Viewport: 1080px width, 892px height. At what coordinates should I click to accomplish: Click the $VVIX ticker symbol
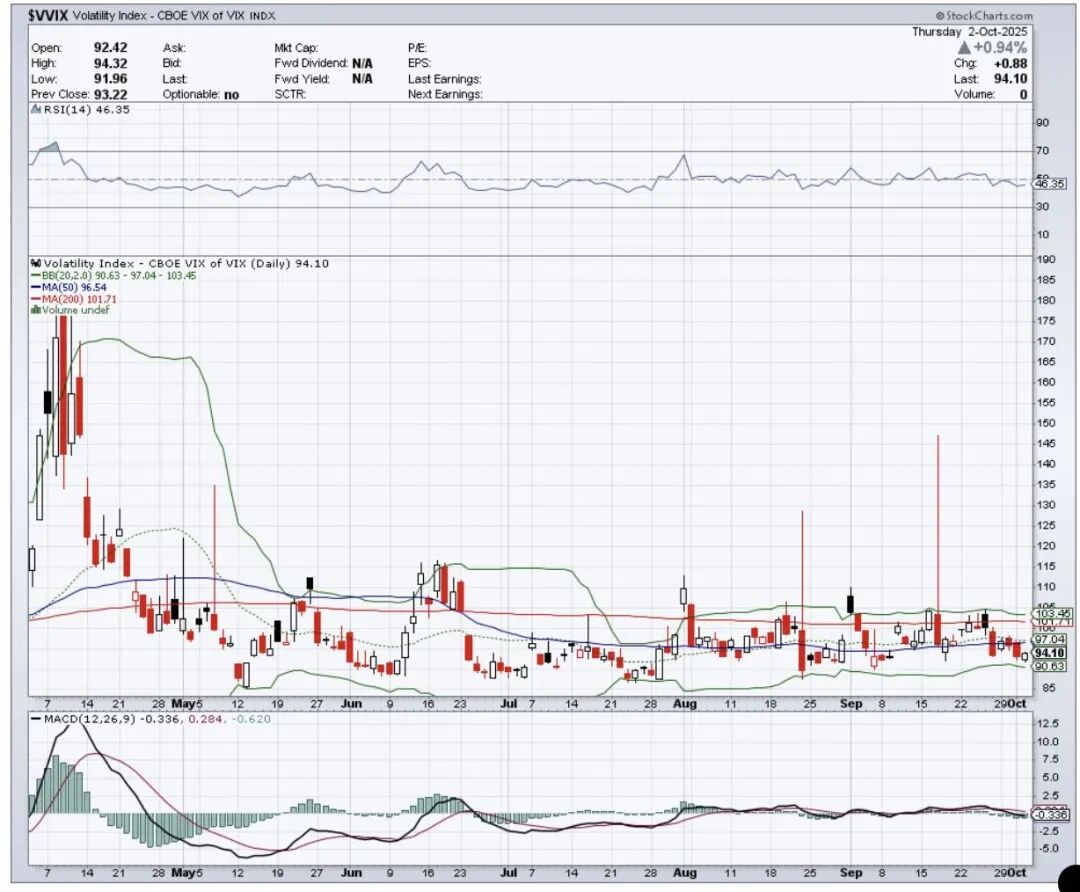48,15
